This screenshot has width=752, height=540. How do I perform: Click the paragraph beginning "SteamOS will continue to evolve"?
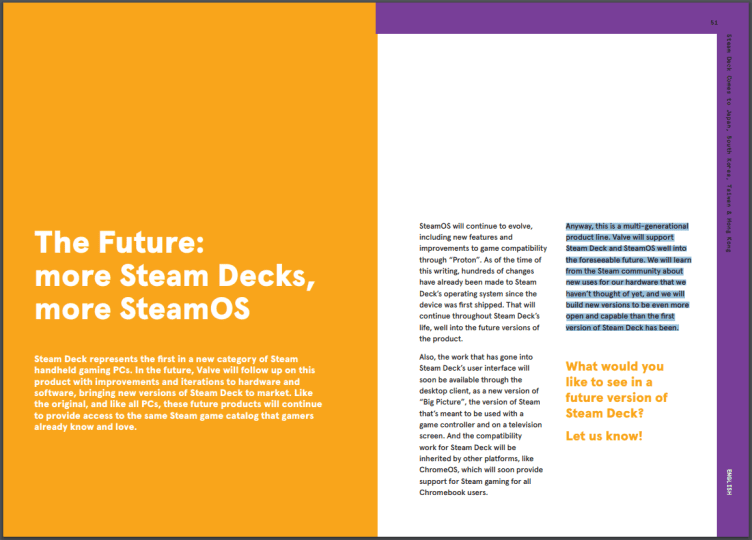[483, 282]
